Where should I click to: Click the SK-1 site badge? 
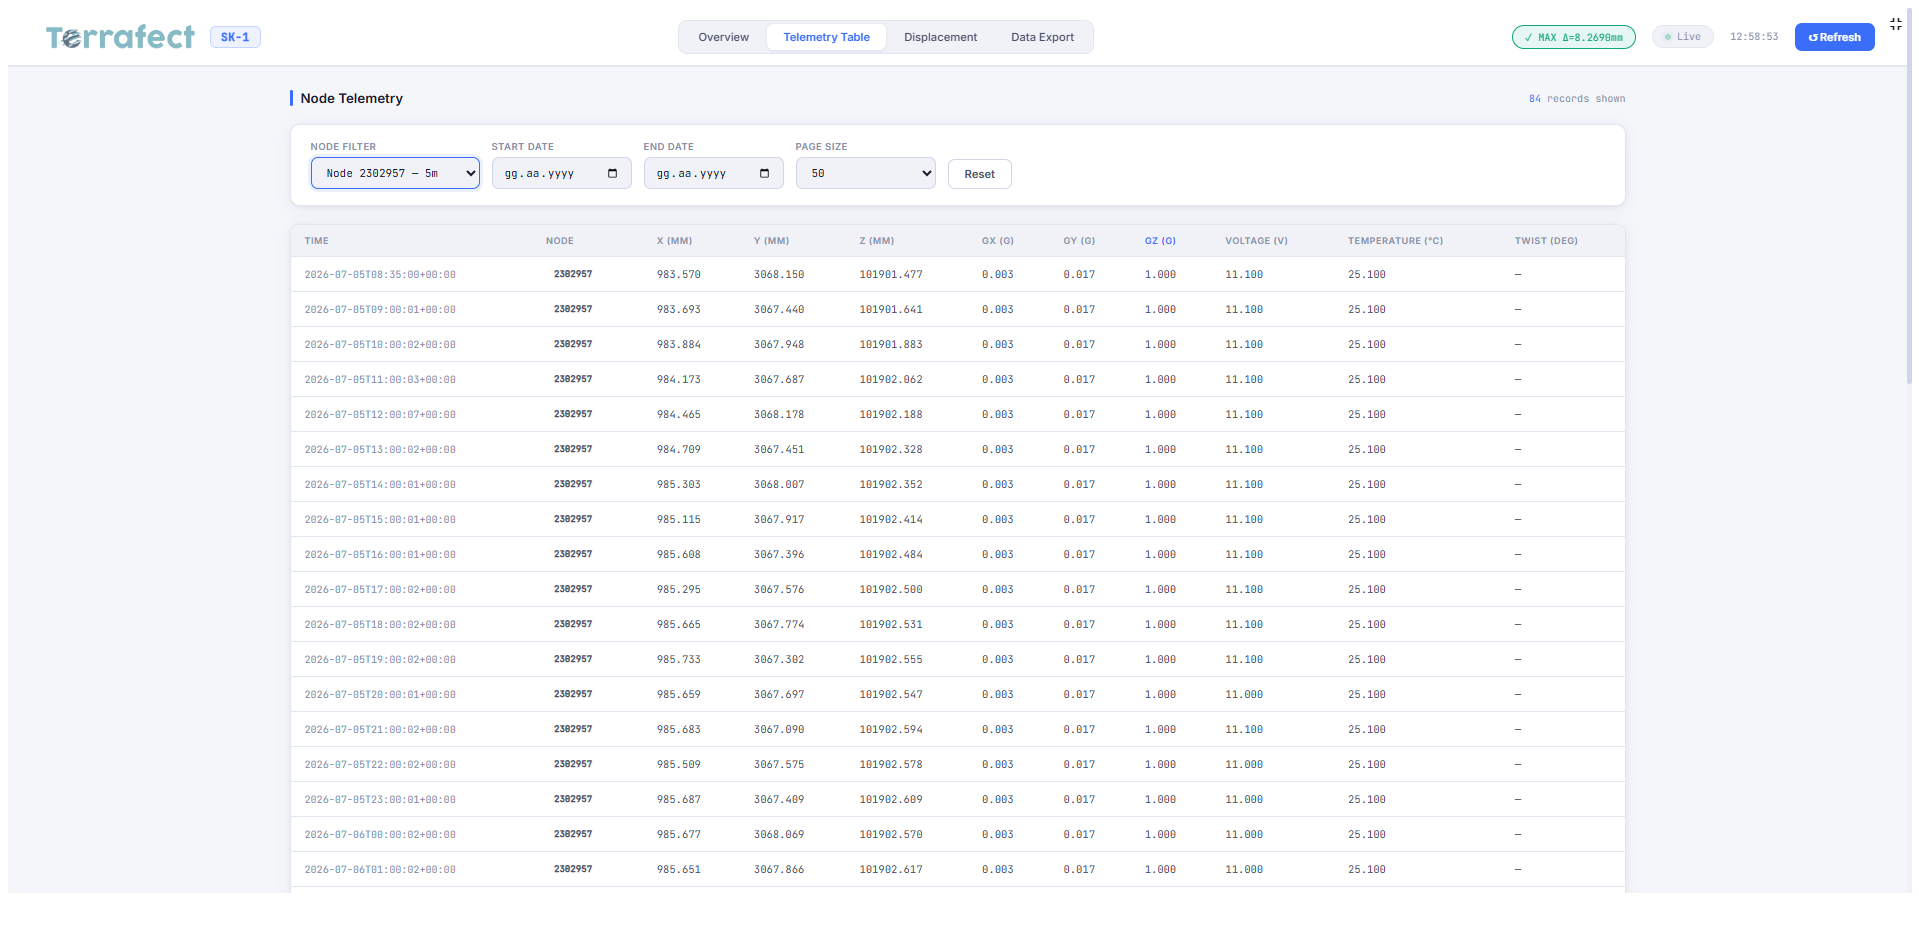tap(235, 37)
